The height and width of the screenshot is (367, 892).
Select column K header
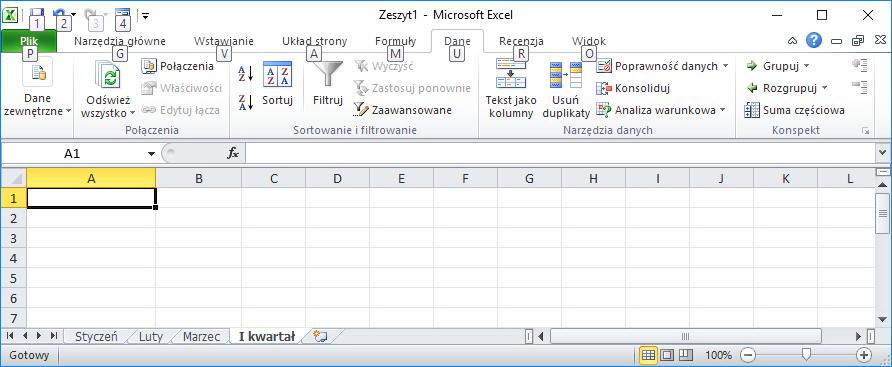click(786, 179)
